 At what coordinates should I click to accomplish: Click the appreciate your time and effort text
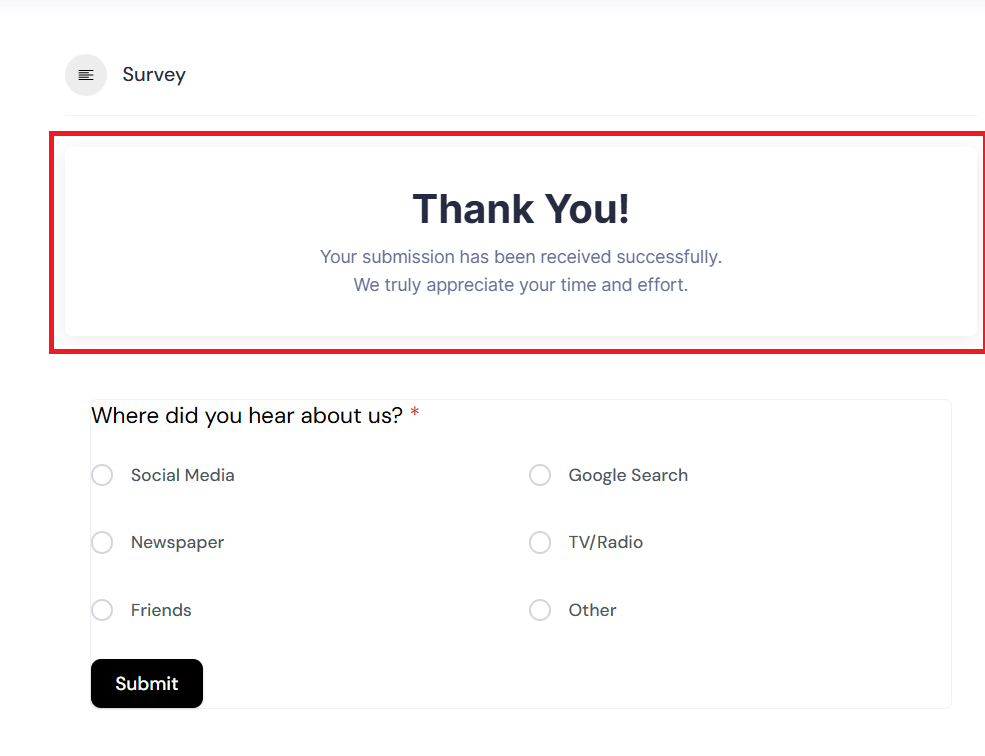point(521,285)
